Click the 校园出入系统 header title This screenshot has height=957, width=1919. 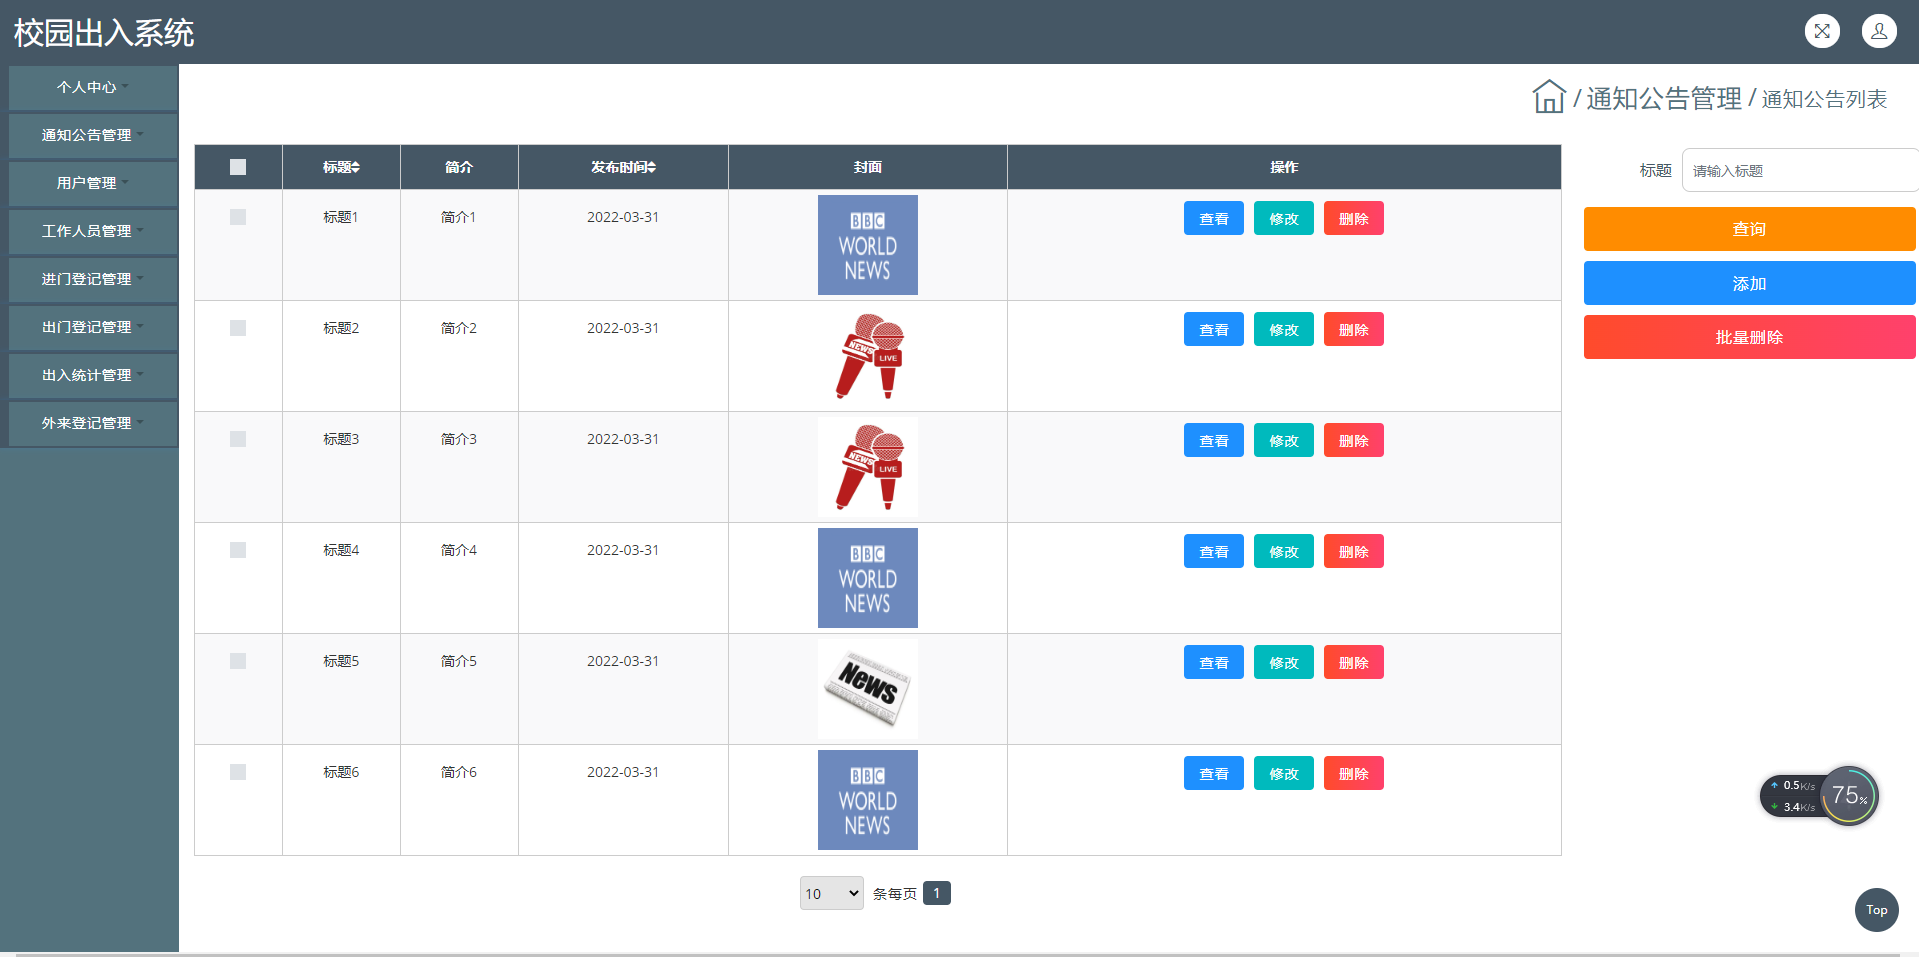(x=104, y=33)
